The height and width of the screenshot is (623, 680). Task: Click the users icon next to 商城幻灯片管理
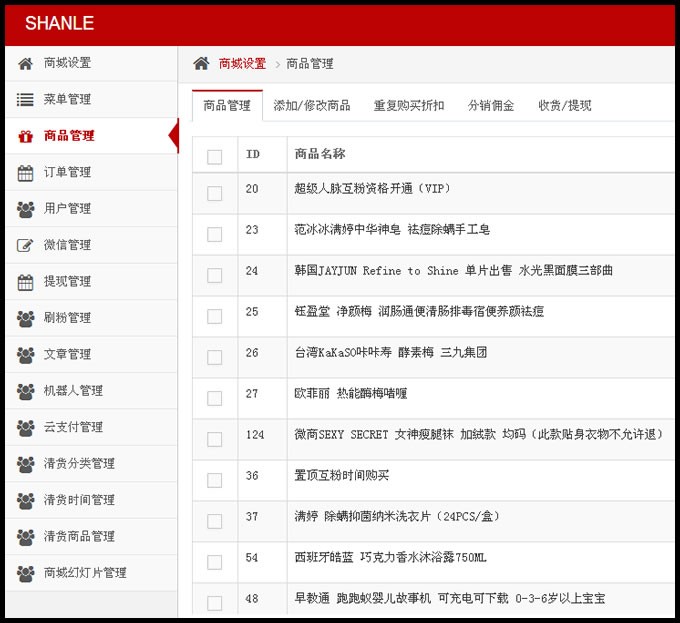(25, 574)
